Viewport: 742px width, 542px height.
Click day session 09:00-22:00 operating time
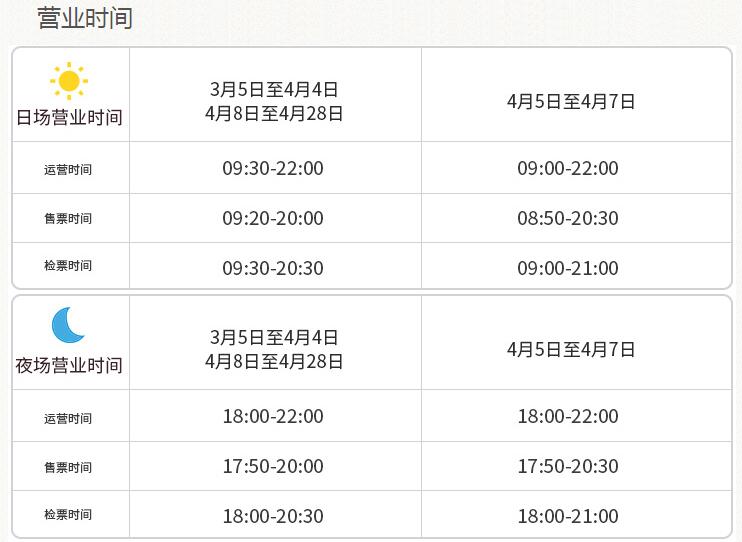[568, 169]
